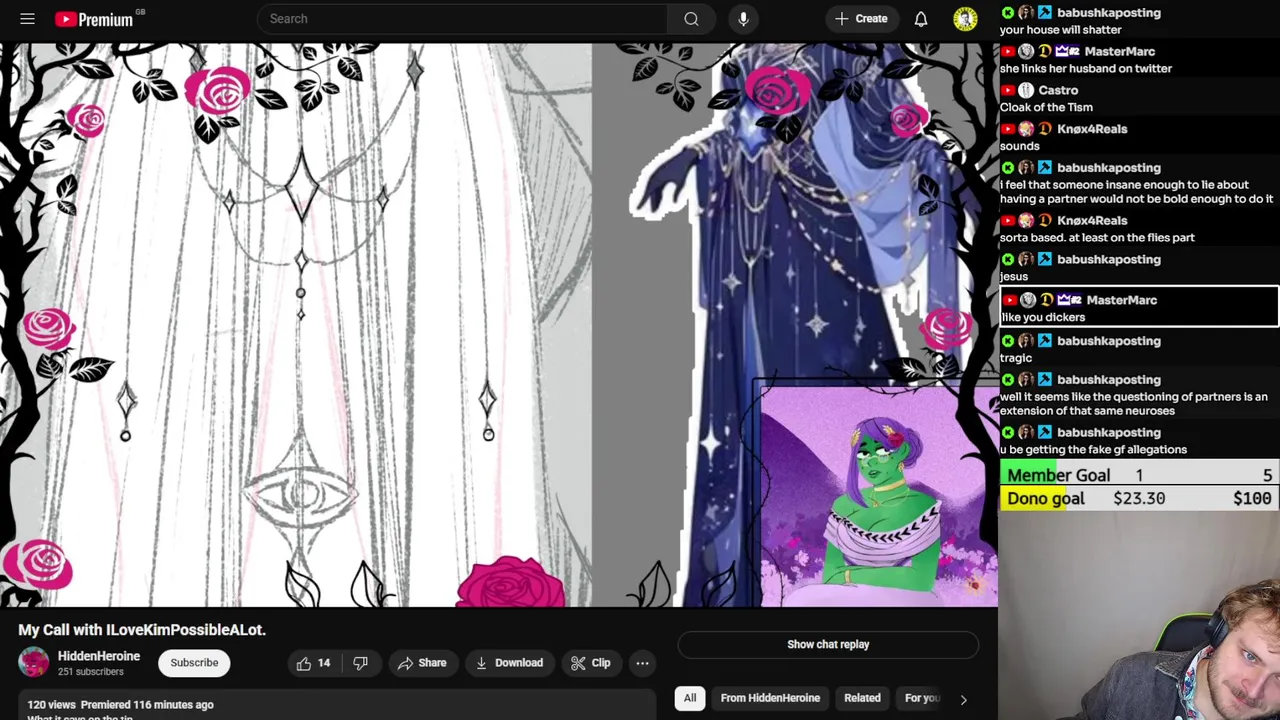Open the YouTube hamburger guide menu

pyautogui.click(x=27, y=19)
